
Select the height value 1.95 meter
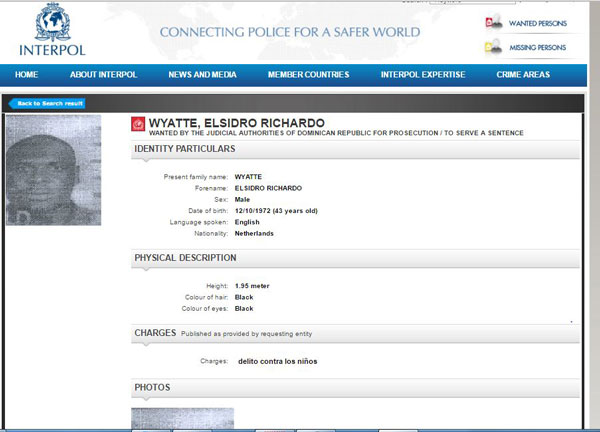click(252, 286)
